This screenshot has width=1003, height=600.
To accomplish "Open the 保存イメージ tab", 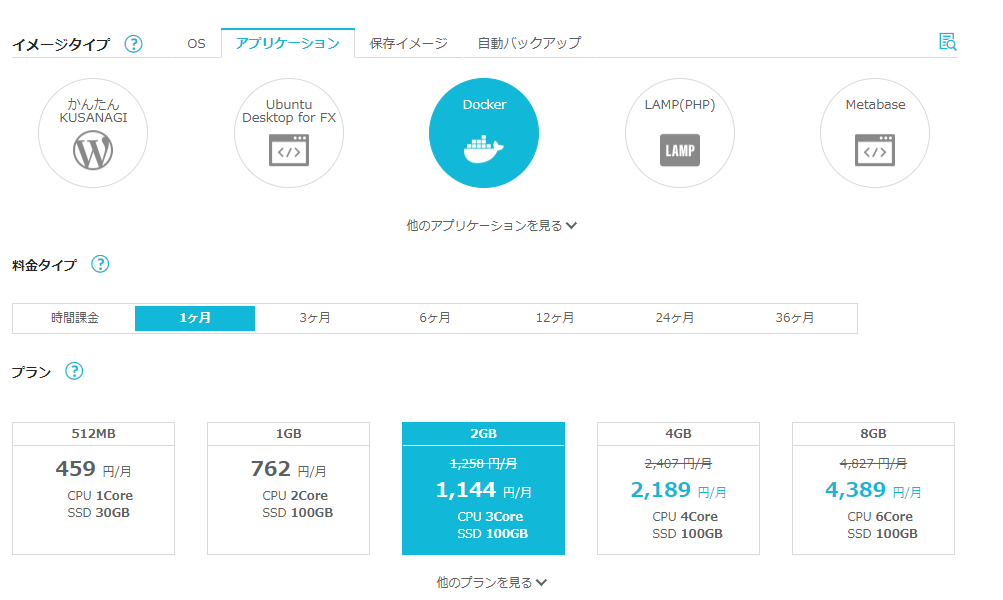I will [408, 43].
